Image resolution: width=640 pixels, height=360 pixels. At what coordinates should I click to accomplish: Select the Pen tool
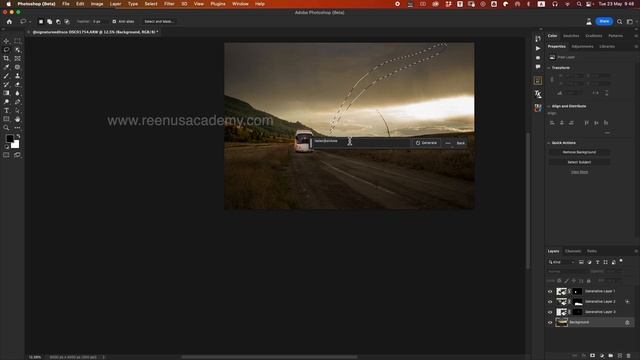pyautogui.click(x=18, y=102)
